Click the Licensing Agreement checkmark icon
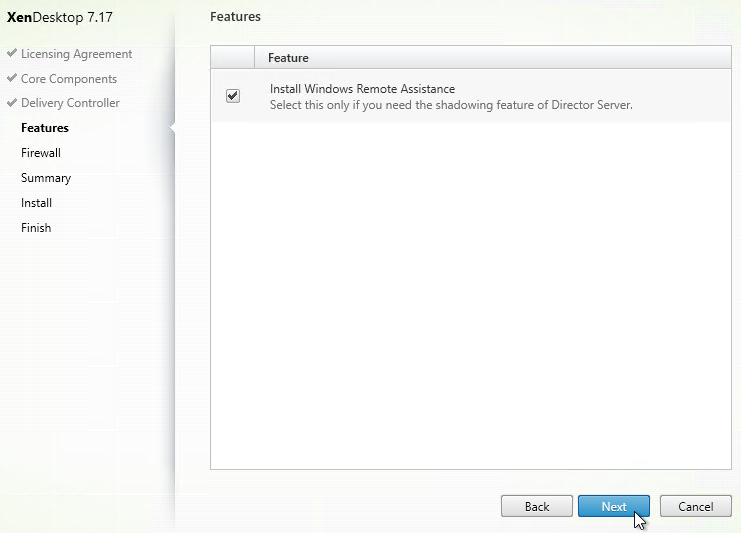This screenshot has width=741, height=533. coord(12,53)
